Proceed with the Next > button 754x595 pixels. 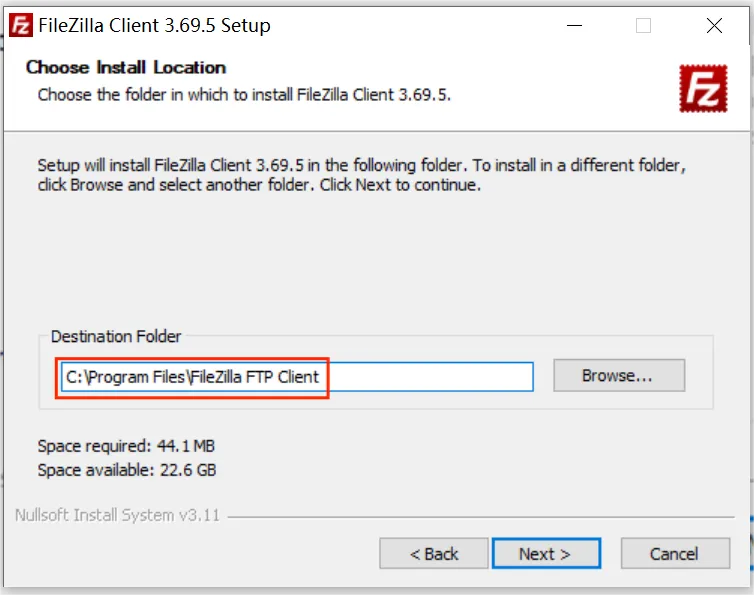tap(545, 553)
